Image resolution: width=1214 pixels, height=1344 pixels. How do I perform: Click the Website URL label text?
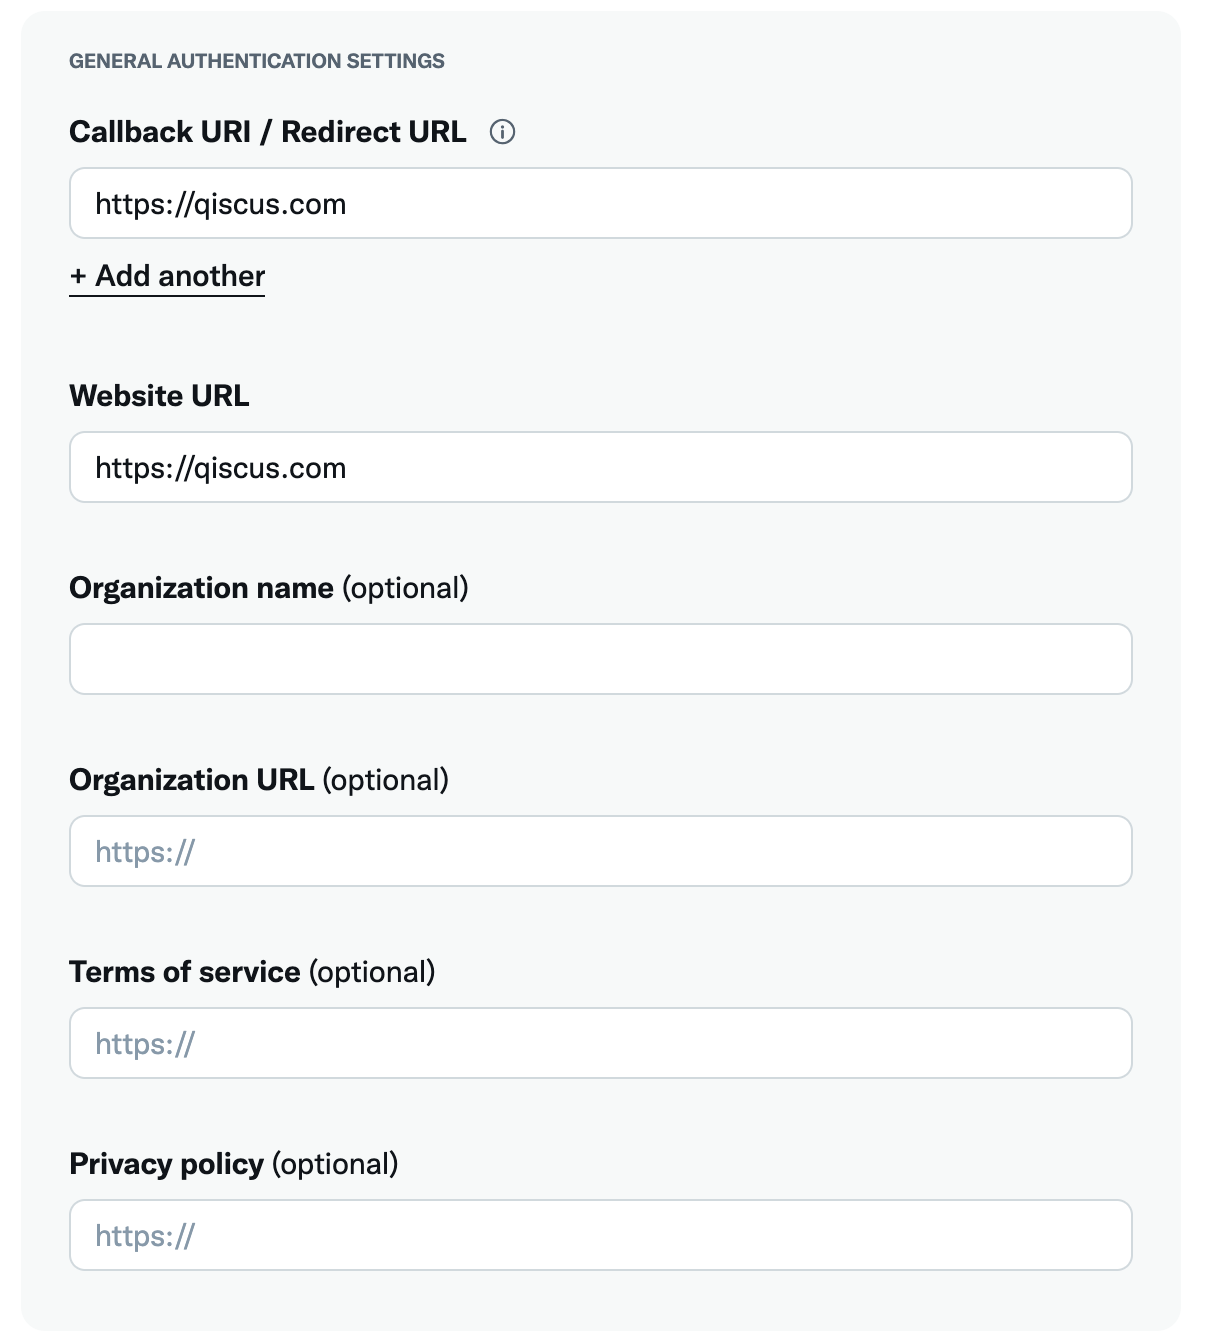click(x=159, y=396)
